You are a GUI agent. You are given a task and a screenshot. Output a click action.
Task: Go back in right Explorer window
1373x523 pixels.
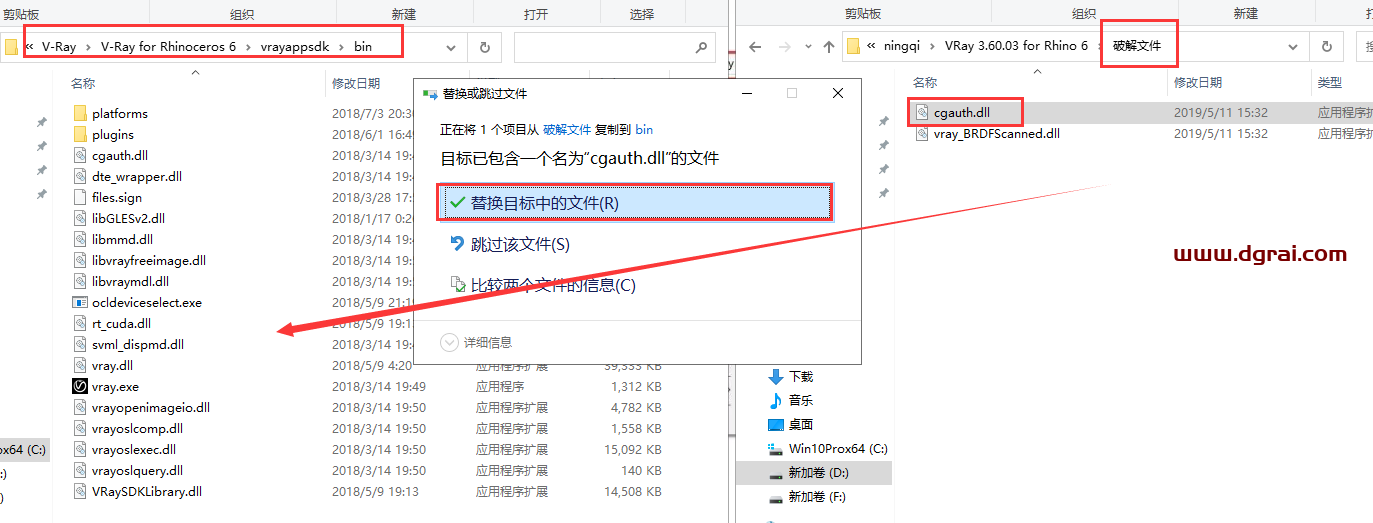pyautogui.click(x=756, y=47)
